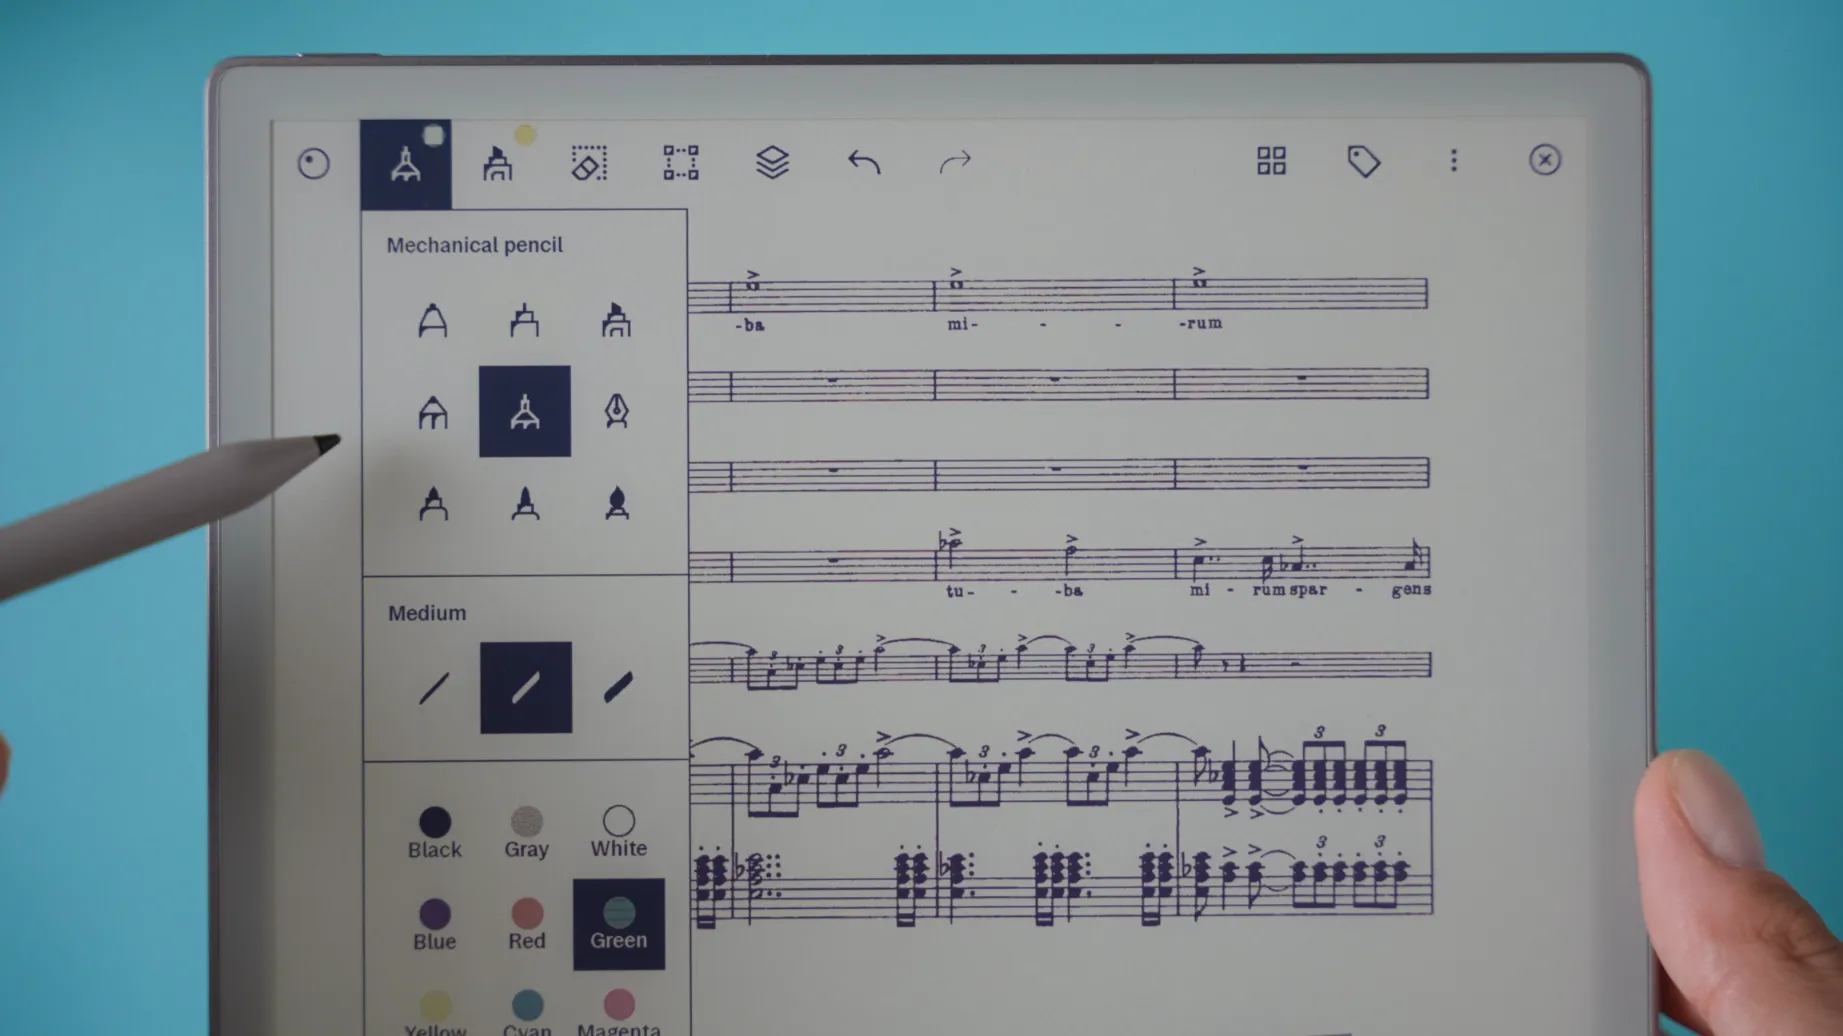Choose the Gray ink color
The image size is (1843, 1036).
[x=527, y=833]
